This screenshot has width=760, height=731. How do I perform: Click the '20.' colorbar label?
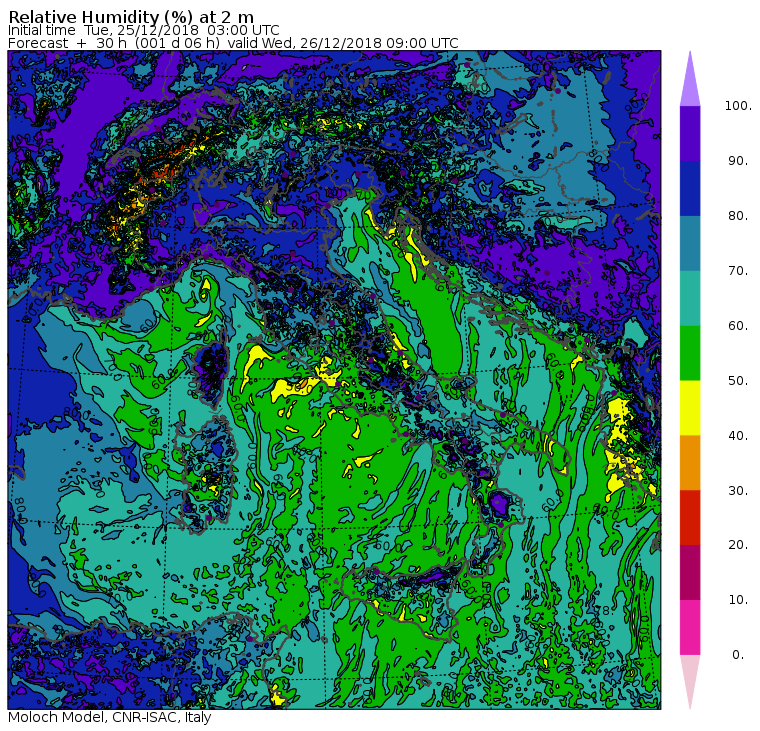738,545
